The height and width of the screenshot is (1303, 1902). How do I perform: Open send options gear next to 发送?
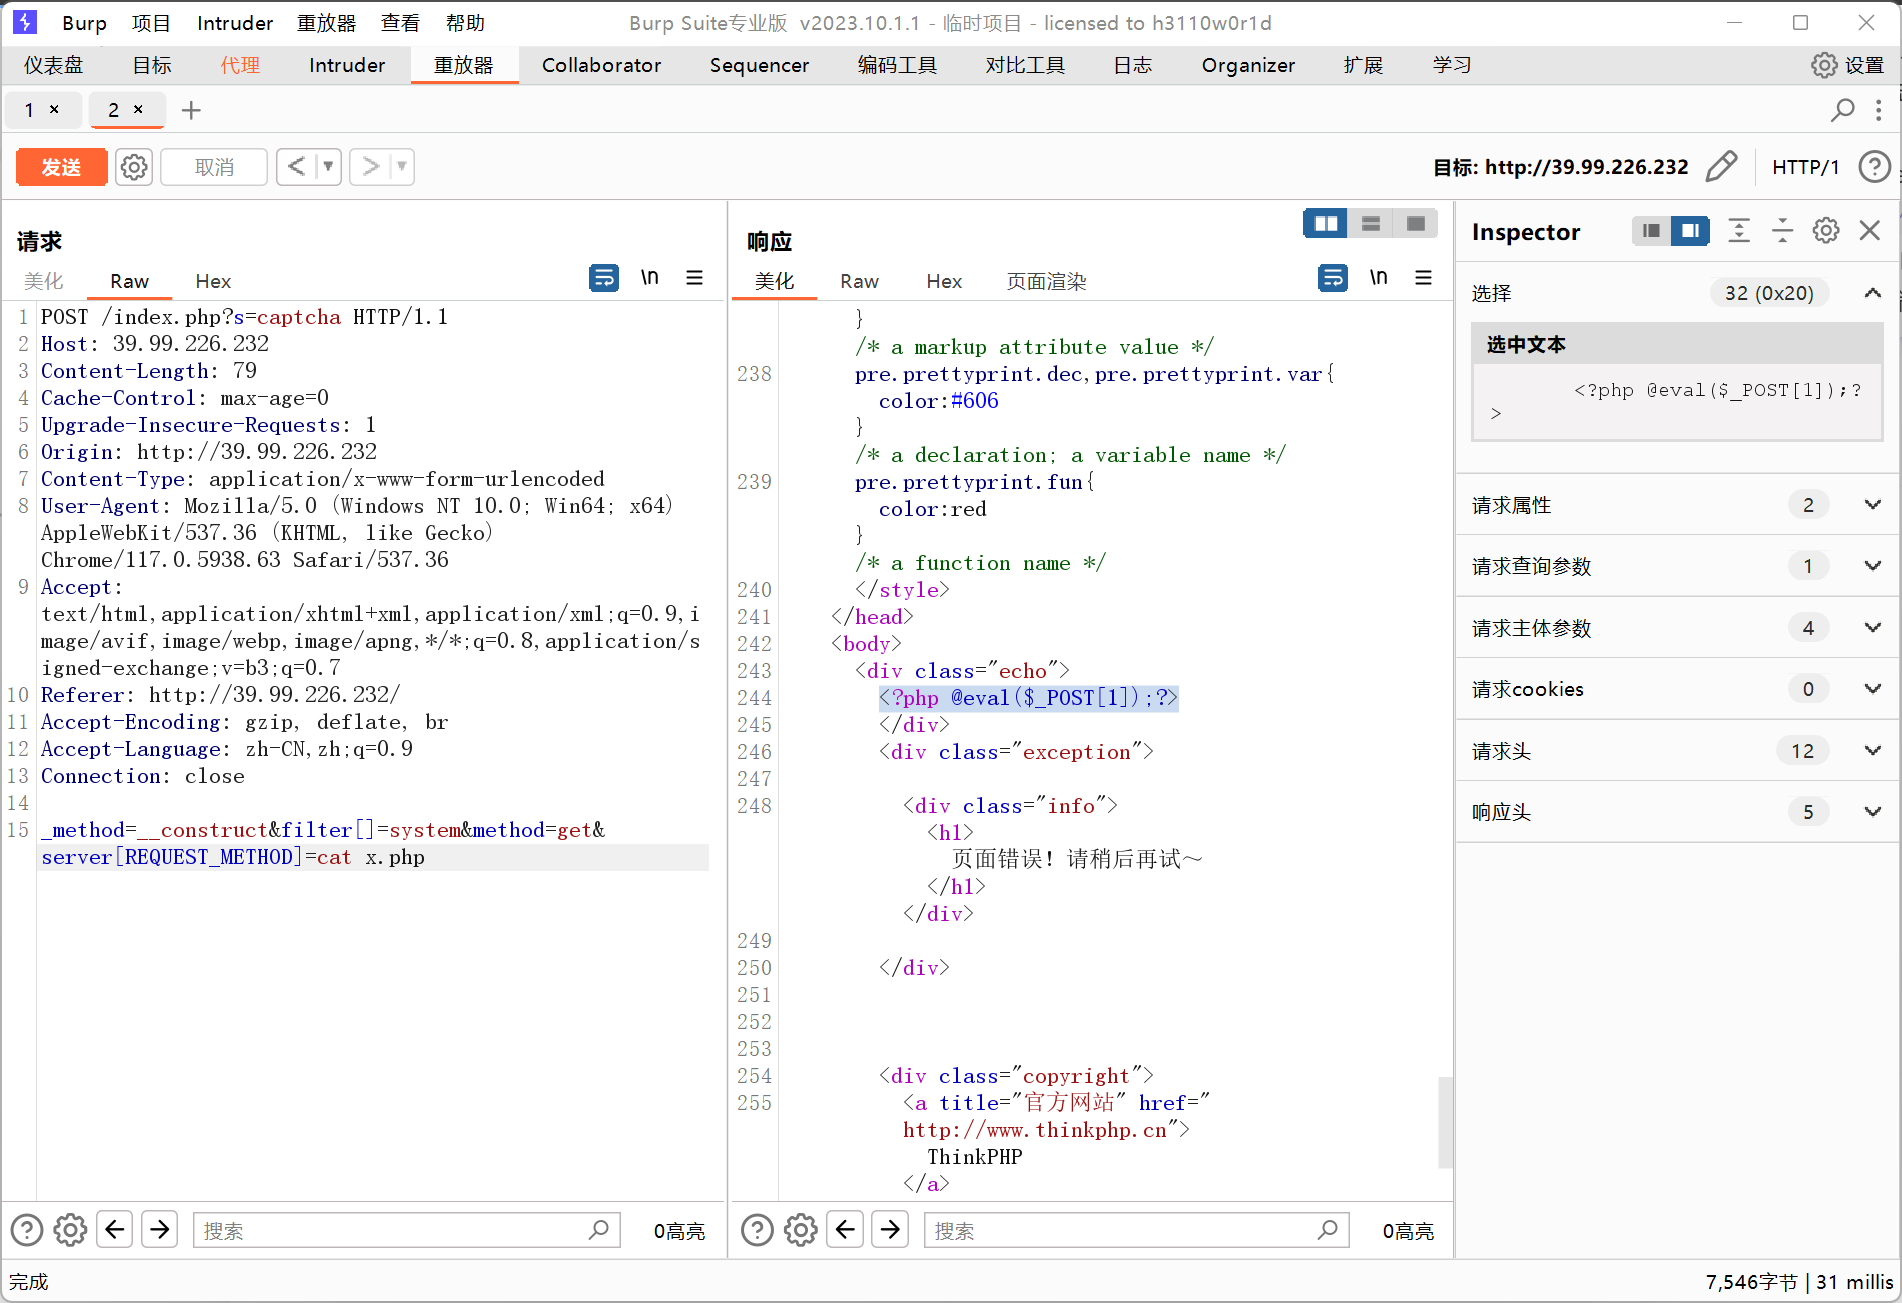point(134,167)
